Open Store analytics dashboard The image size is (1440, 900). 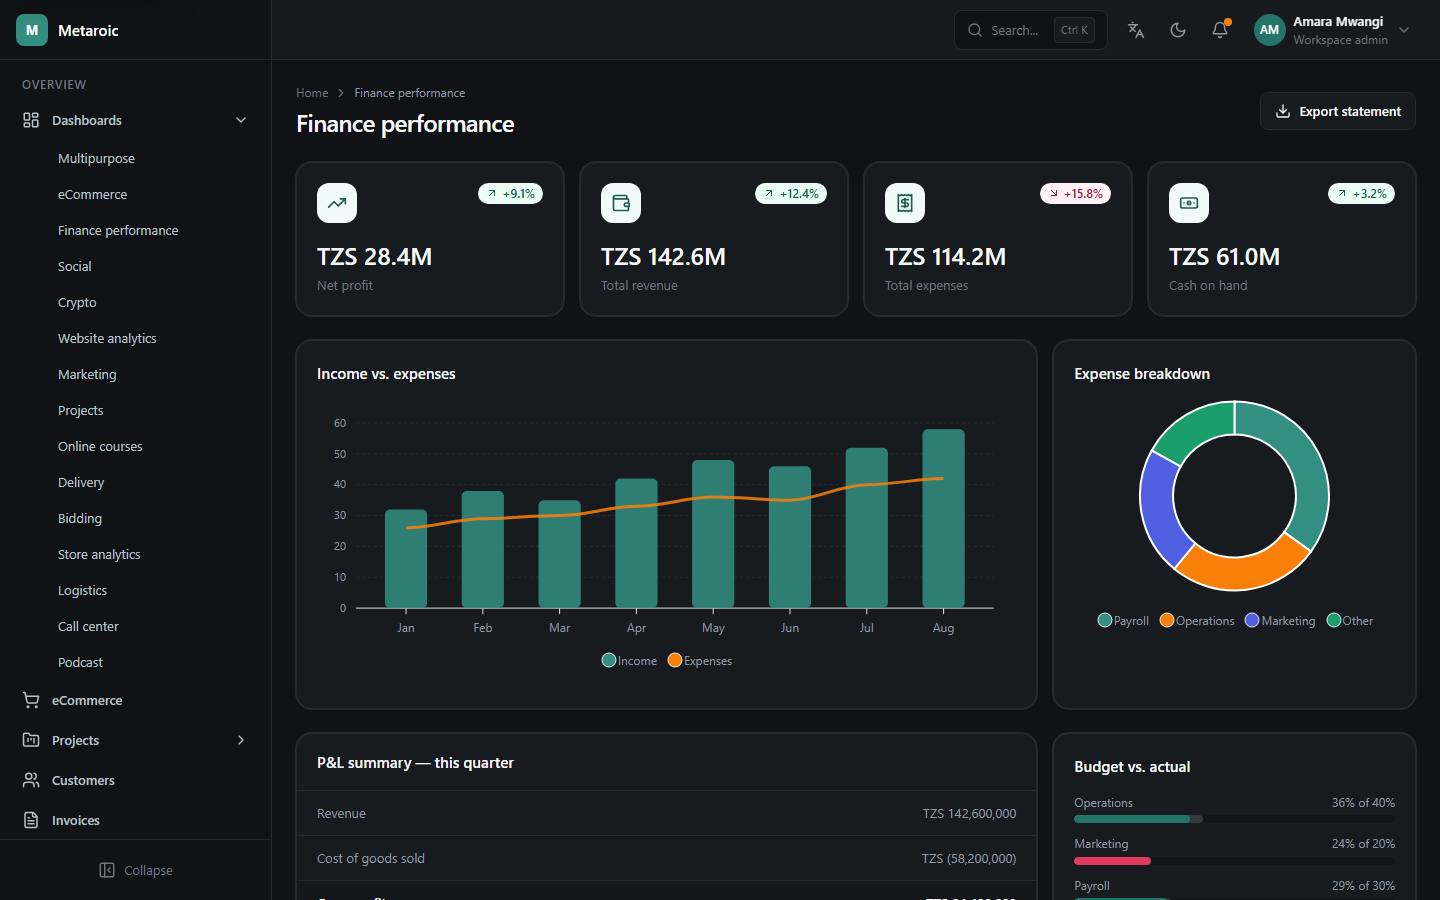click(x=99, y=554)
